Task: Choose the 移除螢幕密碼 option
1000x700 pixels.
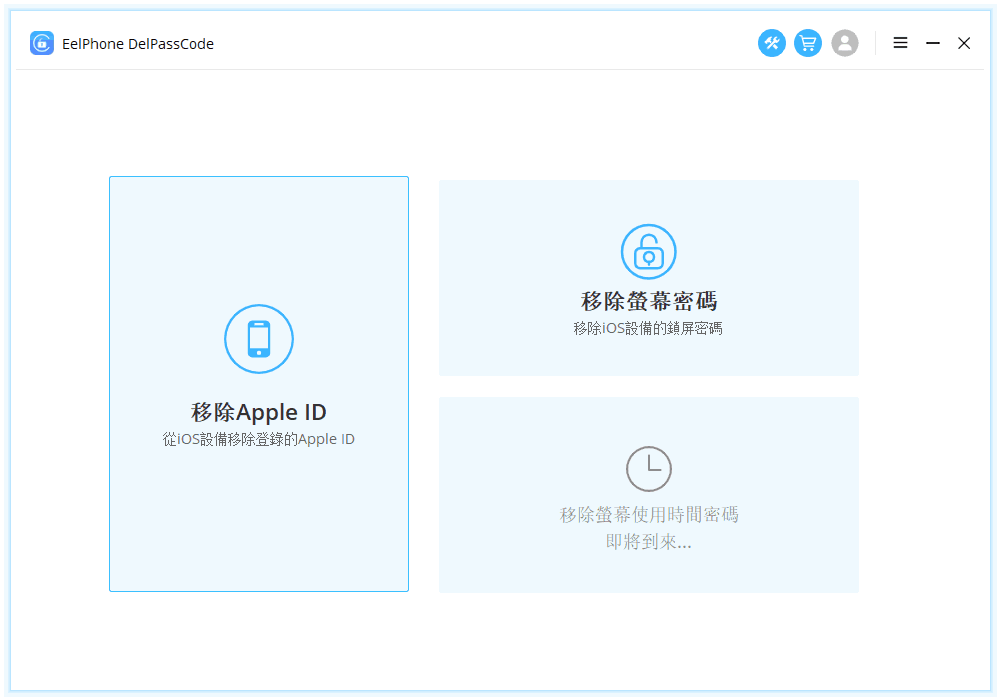Action: tap(649, 301)
